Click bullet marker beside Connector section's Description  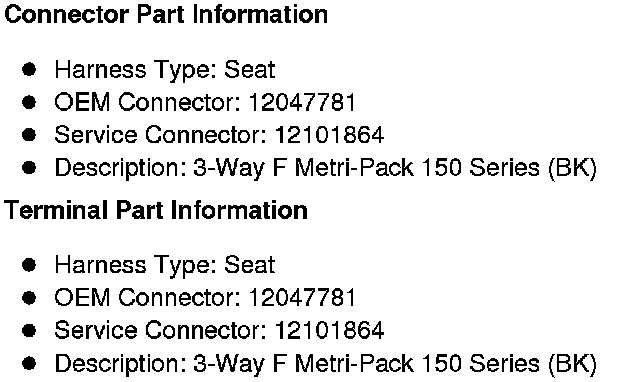29,168
